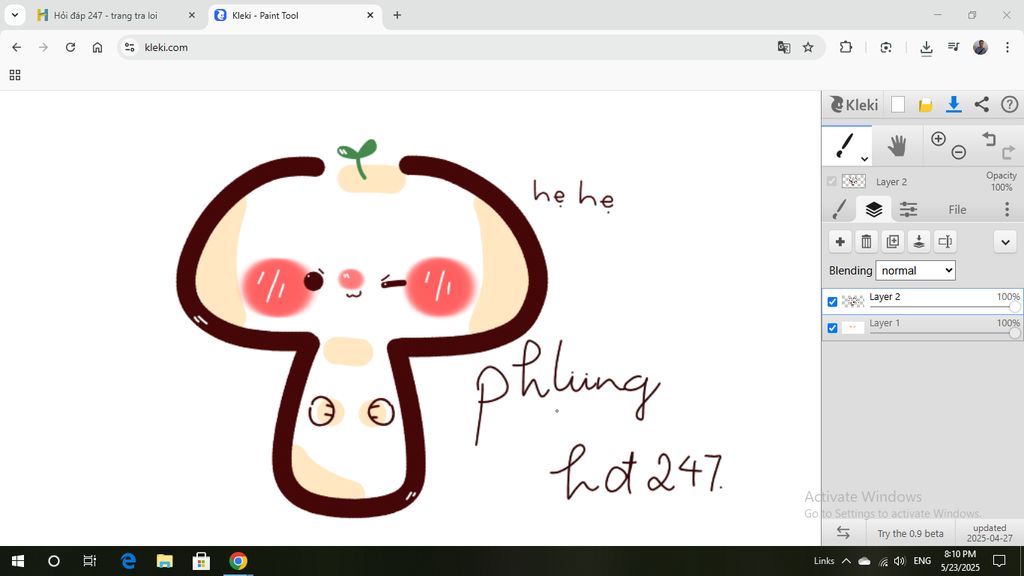Click the share icon in Kleki header
The height and width of the screenshot is (576, 1024).
click(x=981, y=105)
